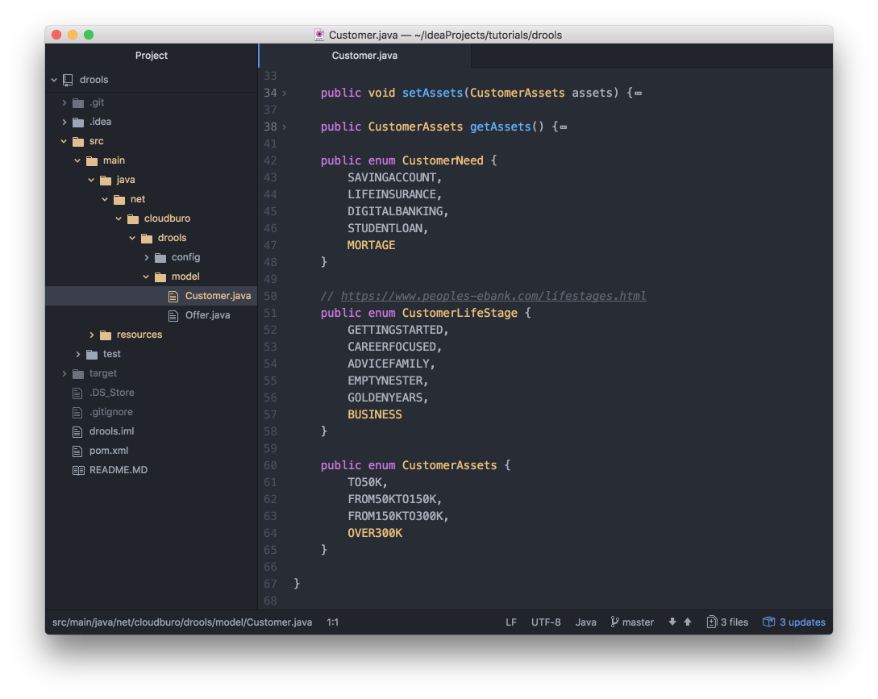The height and width of the screenshot is (699, 878).
Task: Unfold the collapsed getAssets method at line 38
Action: (284, 127)
